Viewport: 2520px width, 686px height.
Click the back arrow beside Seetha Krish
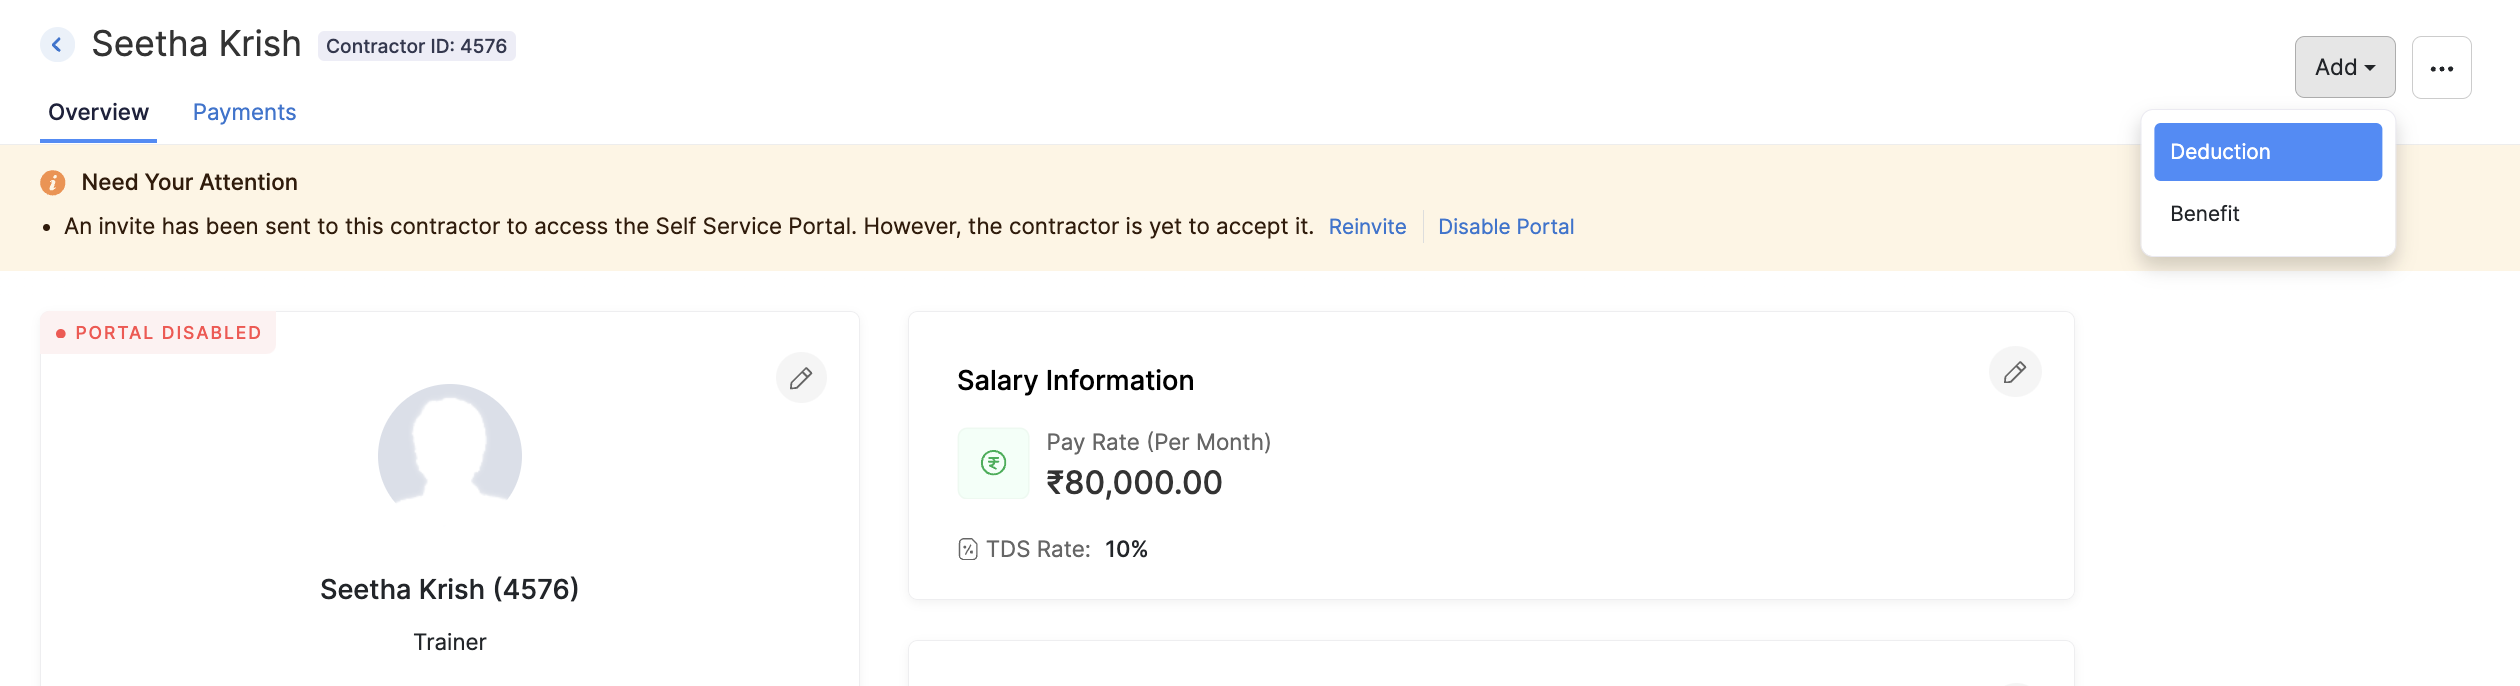tap(57, 45)
